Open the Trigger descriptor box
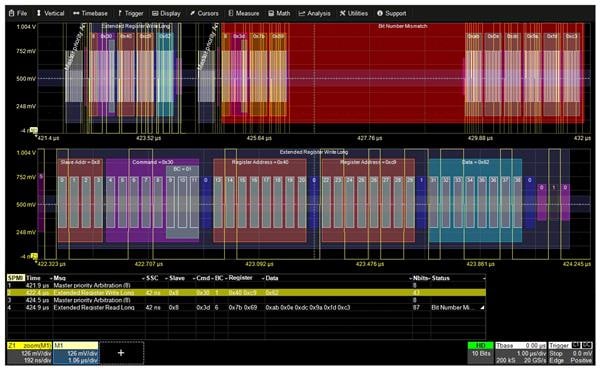 (571, 353)
